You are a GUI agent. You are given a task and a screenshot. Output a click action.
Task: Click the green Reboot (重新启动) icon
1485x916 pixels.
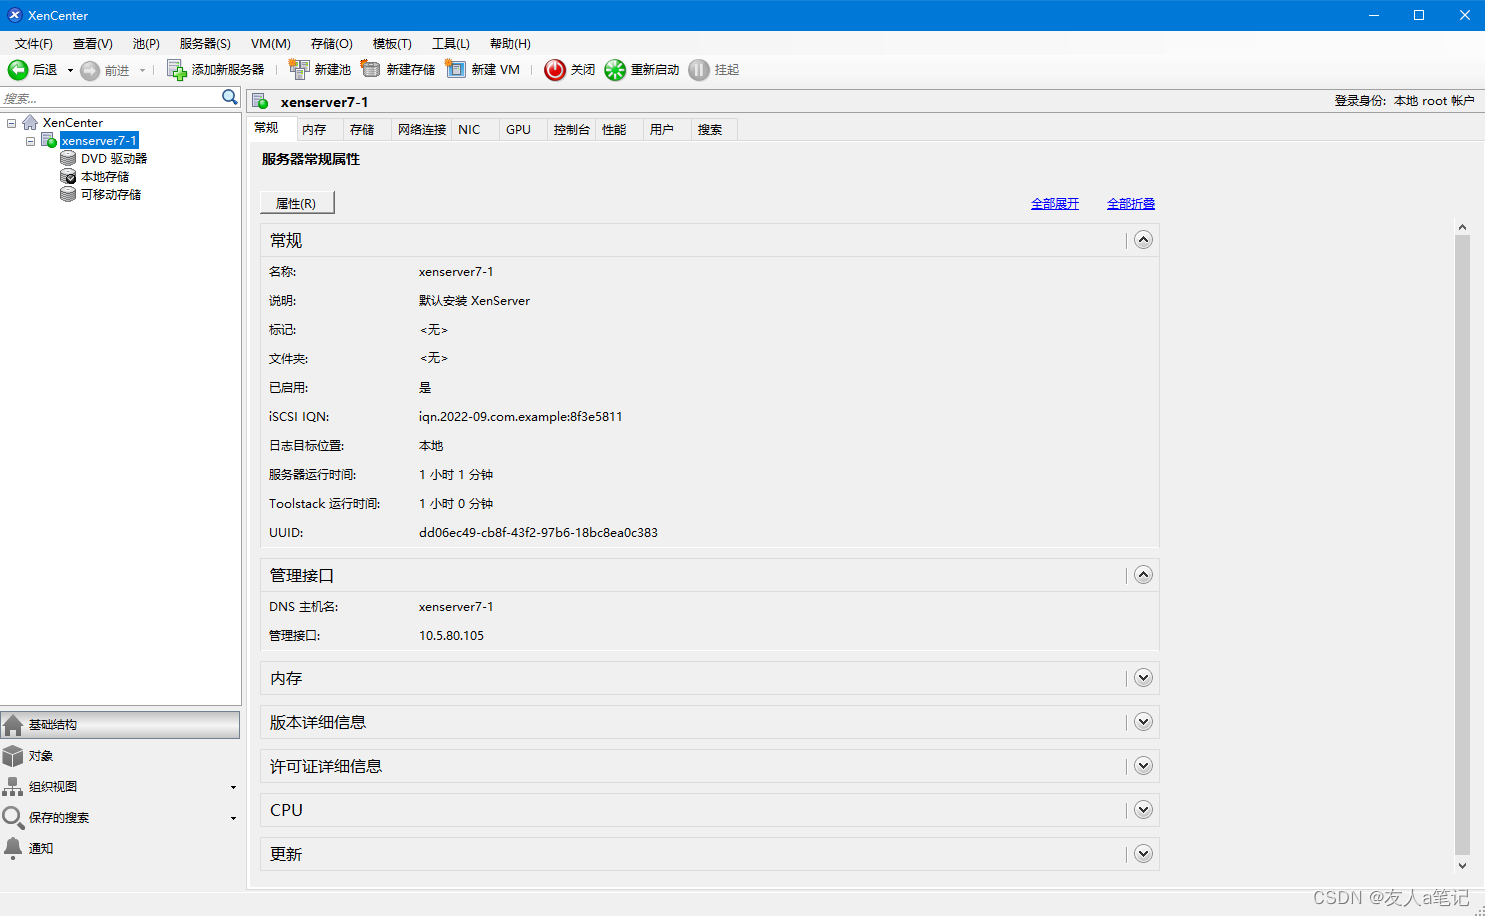coord(615,70)
